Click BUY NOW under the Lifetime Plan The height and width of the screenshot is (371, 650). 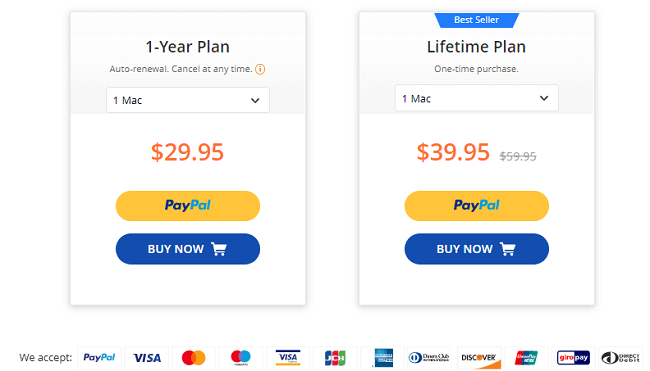pos(477,249)
